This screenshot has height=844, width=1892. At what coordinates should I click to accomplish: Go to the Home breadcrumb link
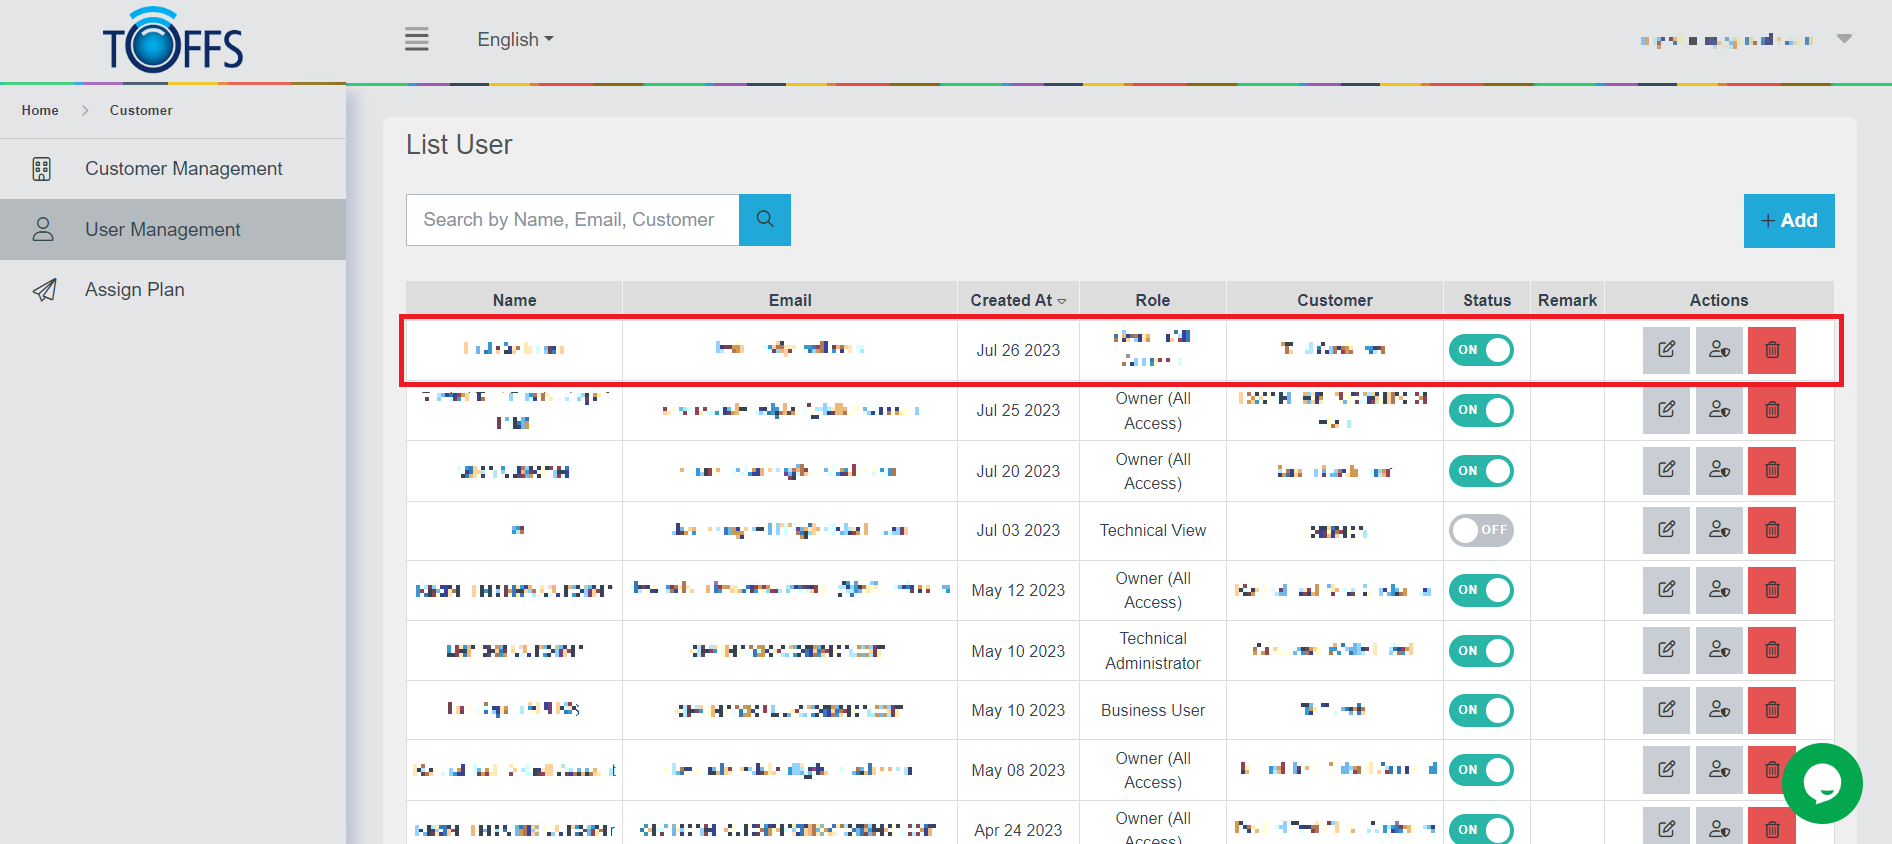(x=40, y=111)
